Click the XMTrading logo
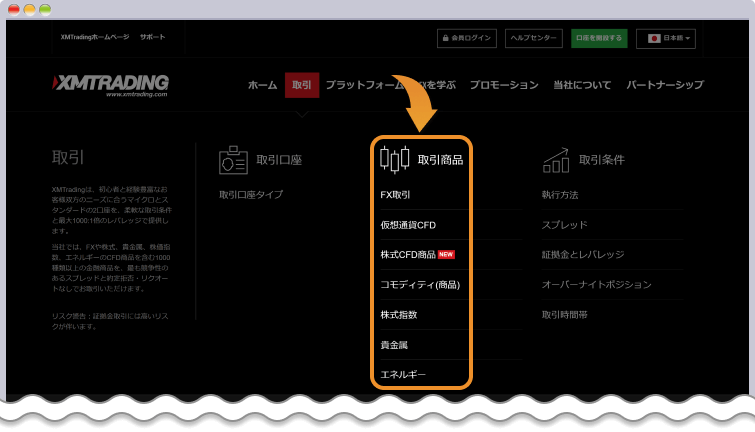Viewport: 755px width, 432px height. 110,86
